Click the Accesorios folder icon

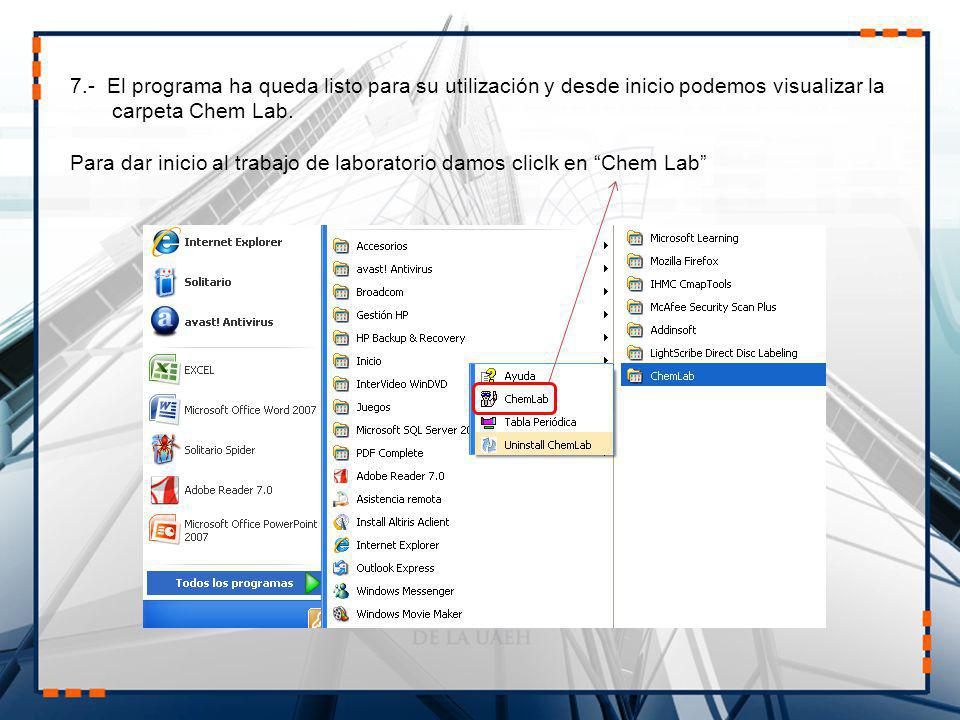click(x=341, y=246)
